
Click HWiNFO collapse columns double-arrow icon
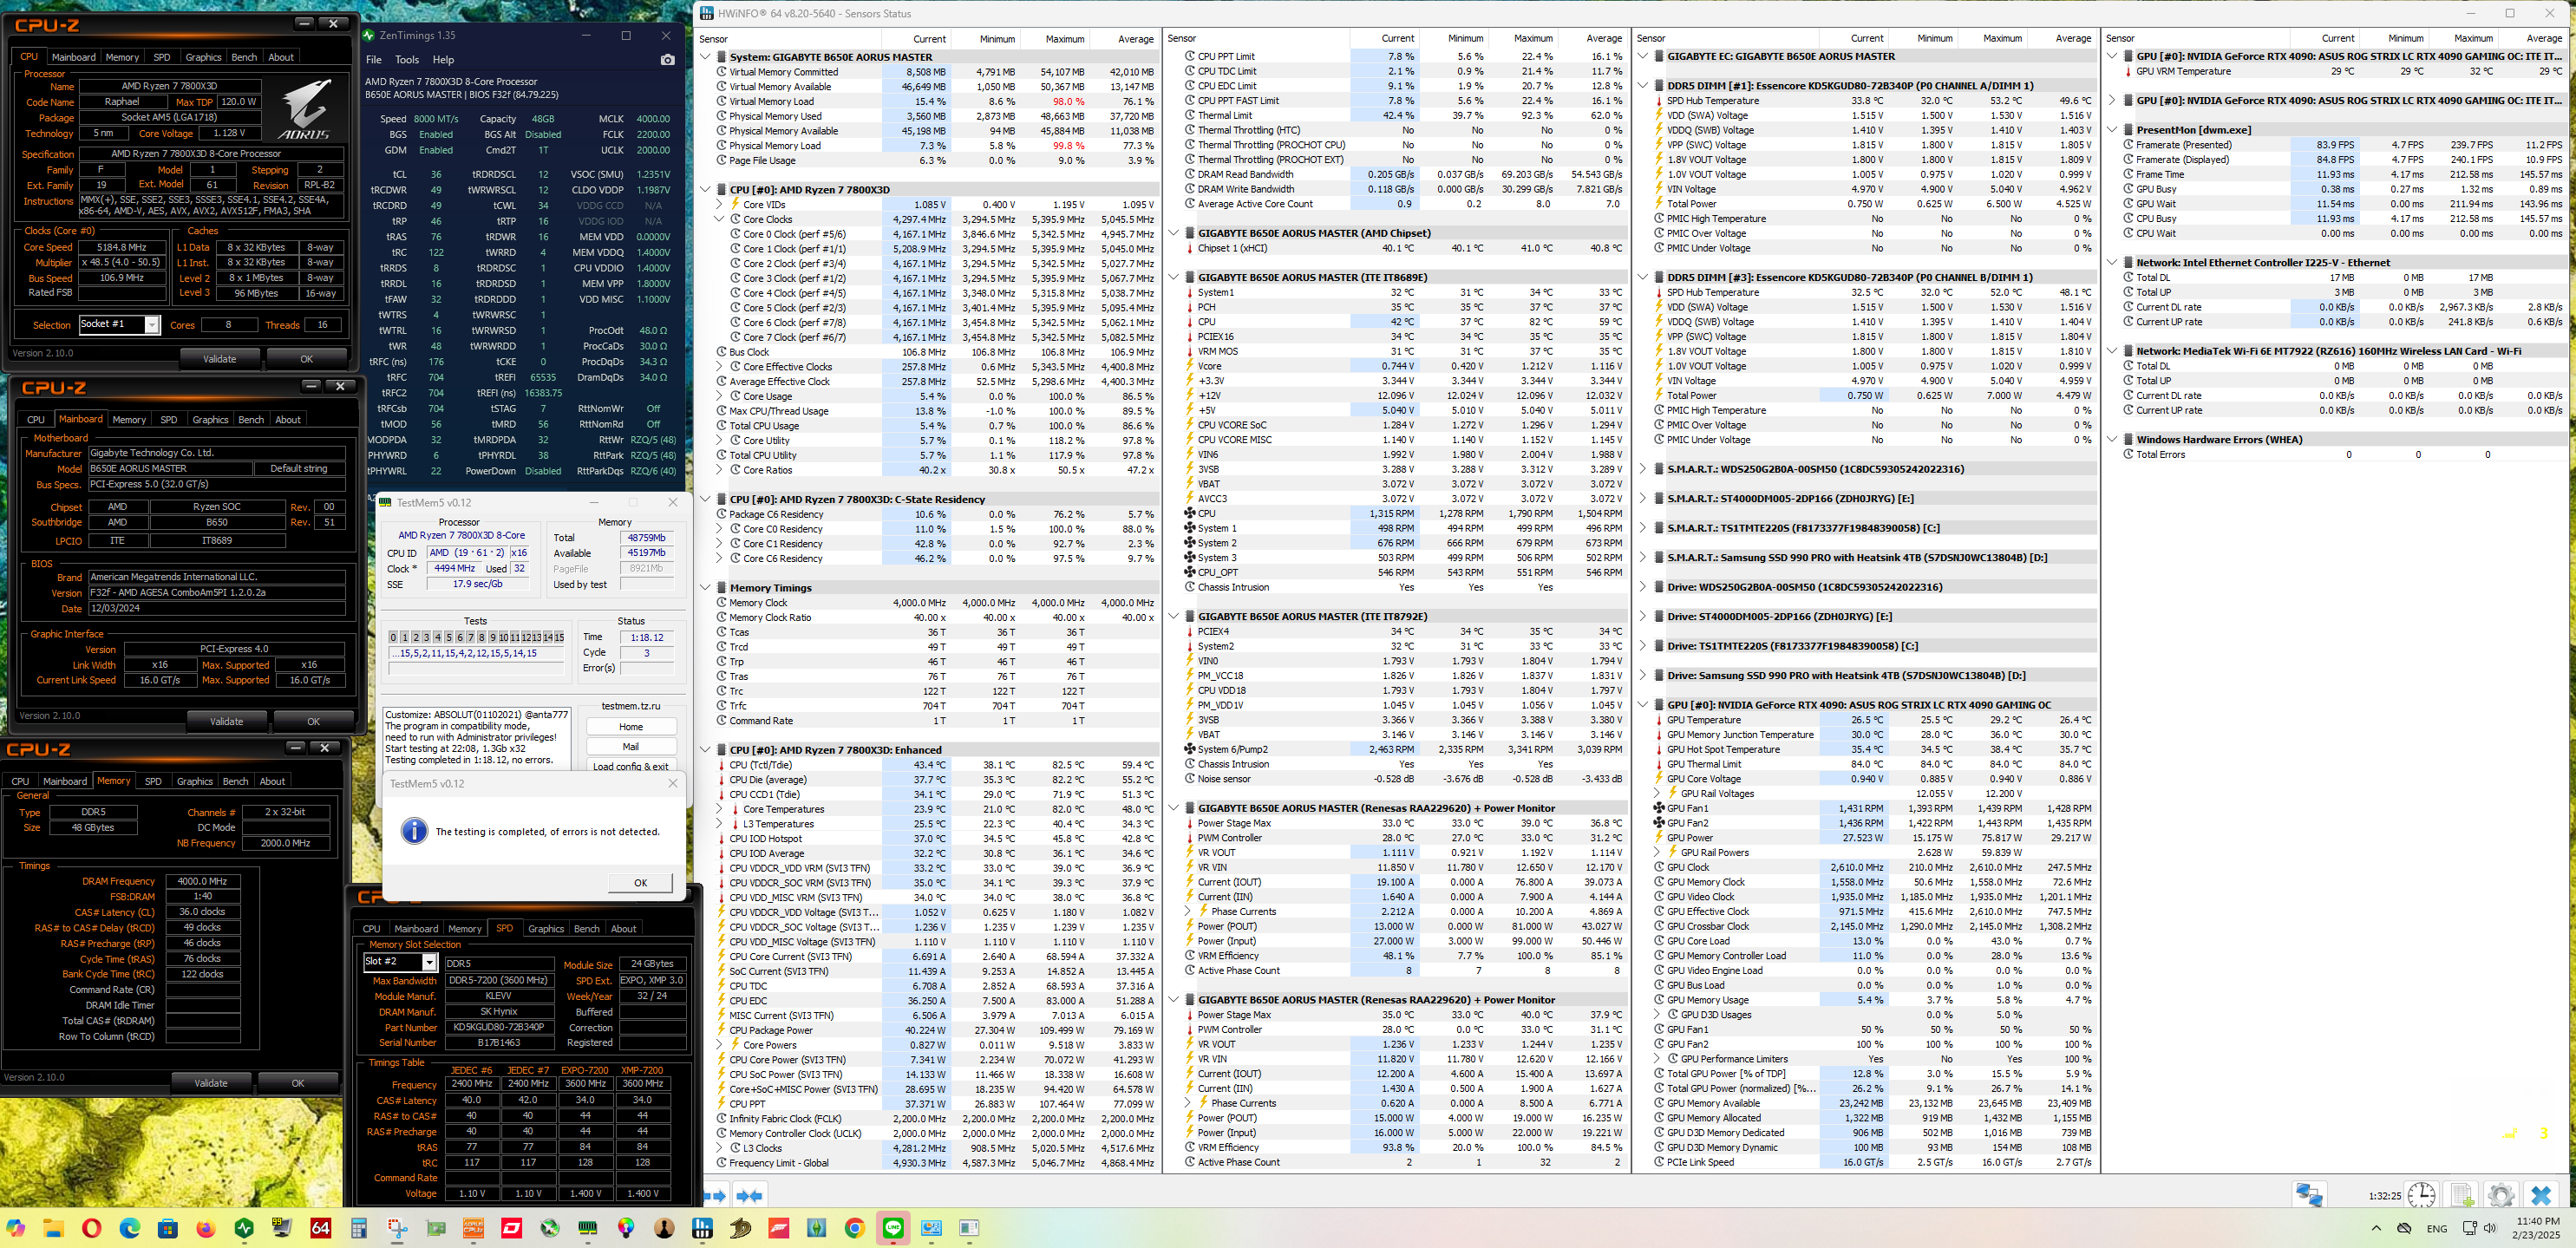(x=749, y=1195)
